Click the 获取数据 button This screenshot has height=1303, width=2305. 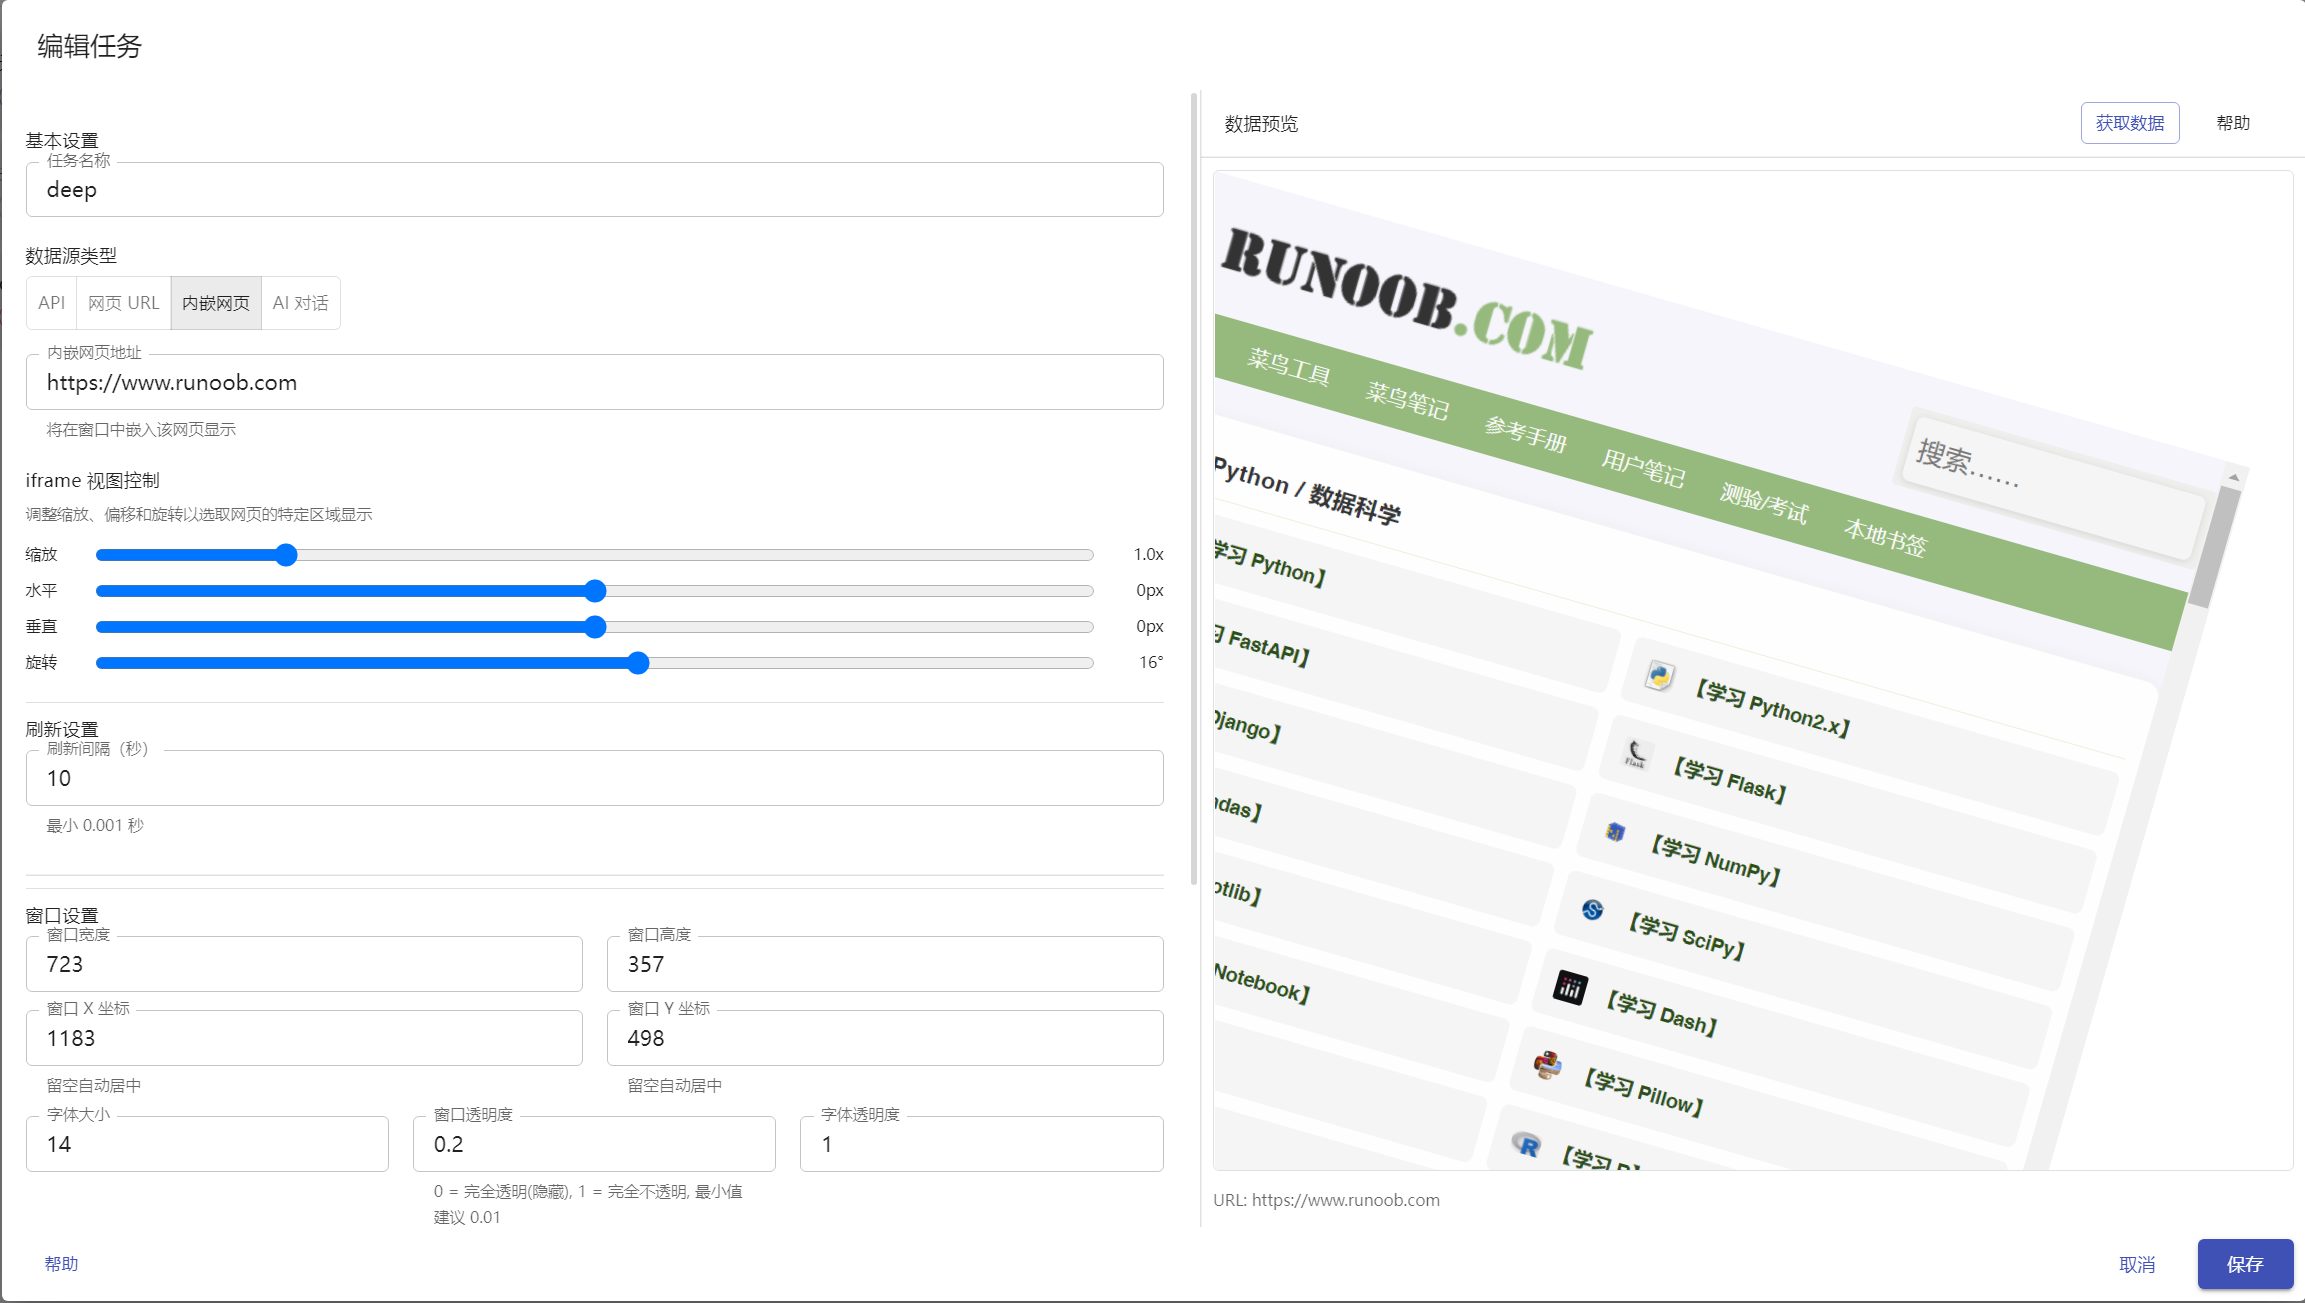point(2130,123)
